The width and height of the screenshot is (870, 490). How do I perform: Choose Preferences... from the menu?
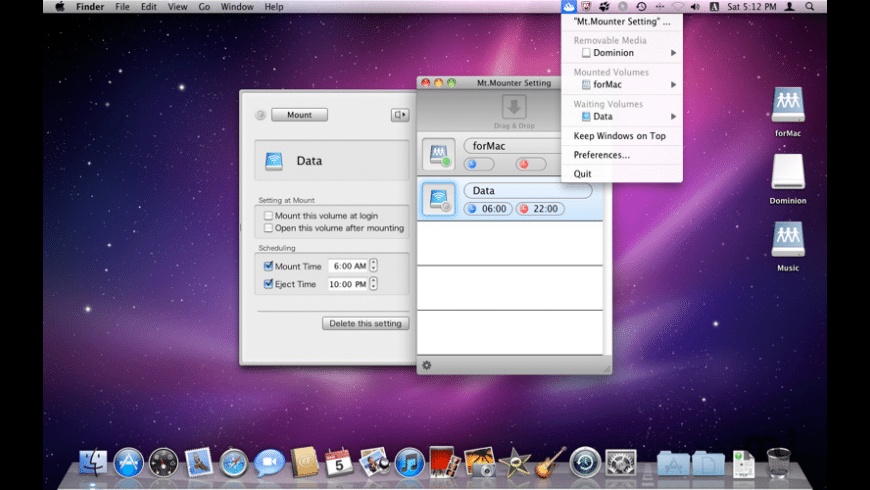tap(601, 155)
